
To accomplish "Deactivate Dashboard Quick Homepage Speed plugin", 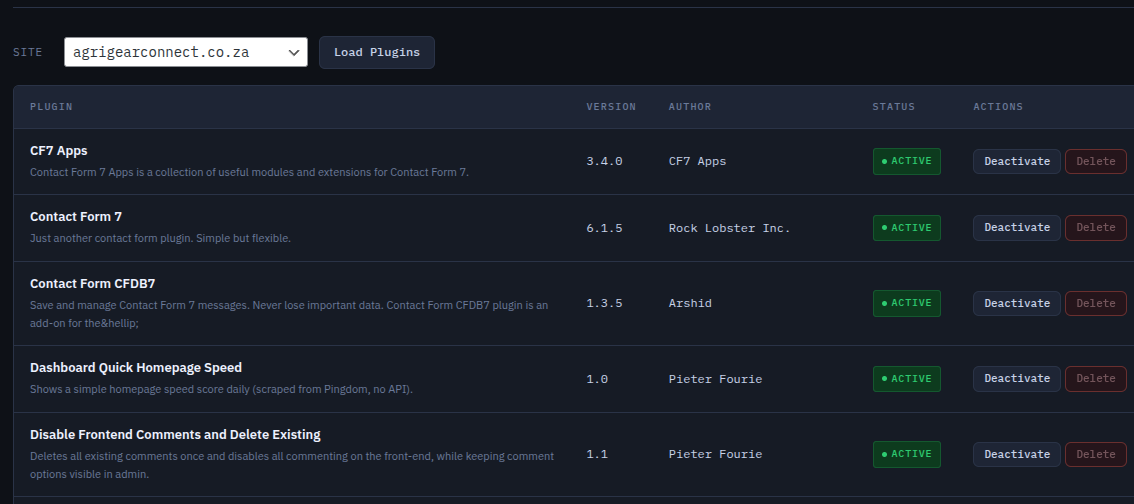I will (x=1017, y=379).
